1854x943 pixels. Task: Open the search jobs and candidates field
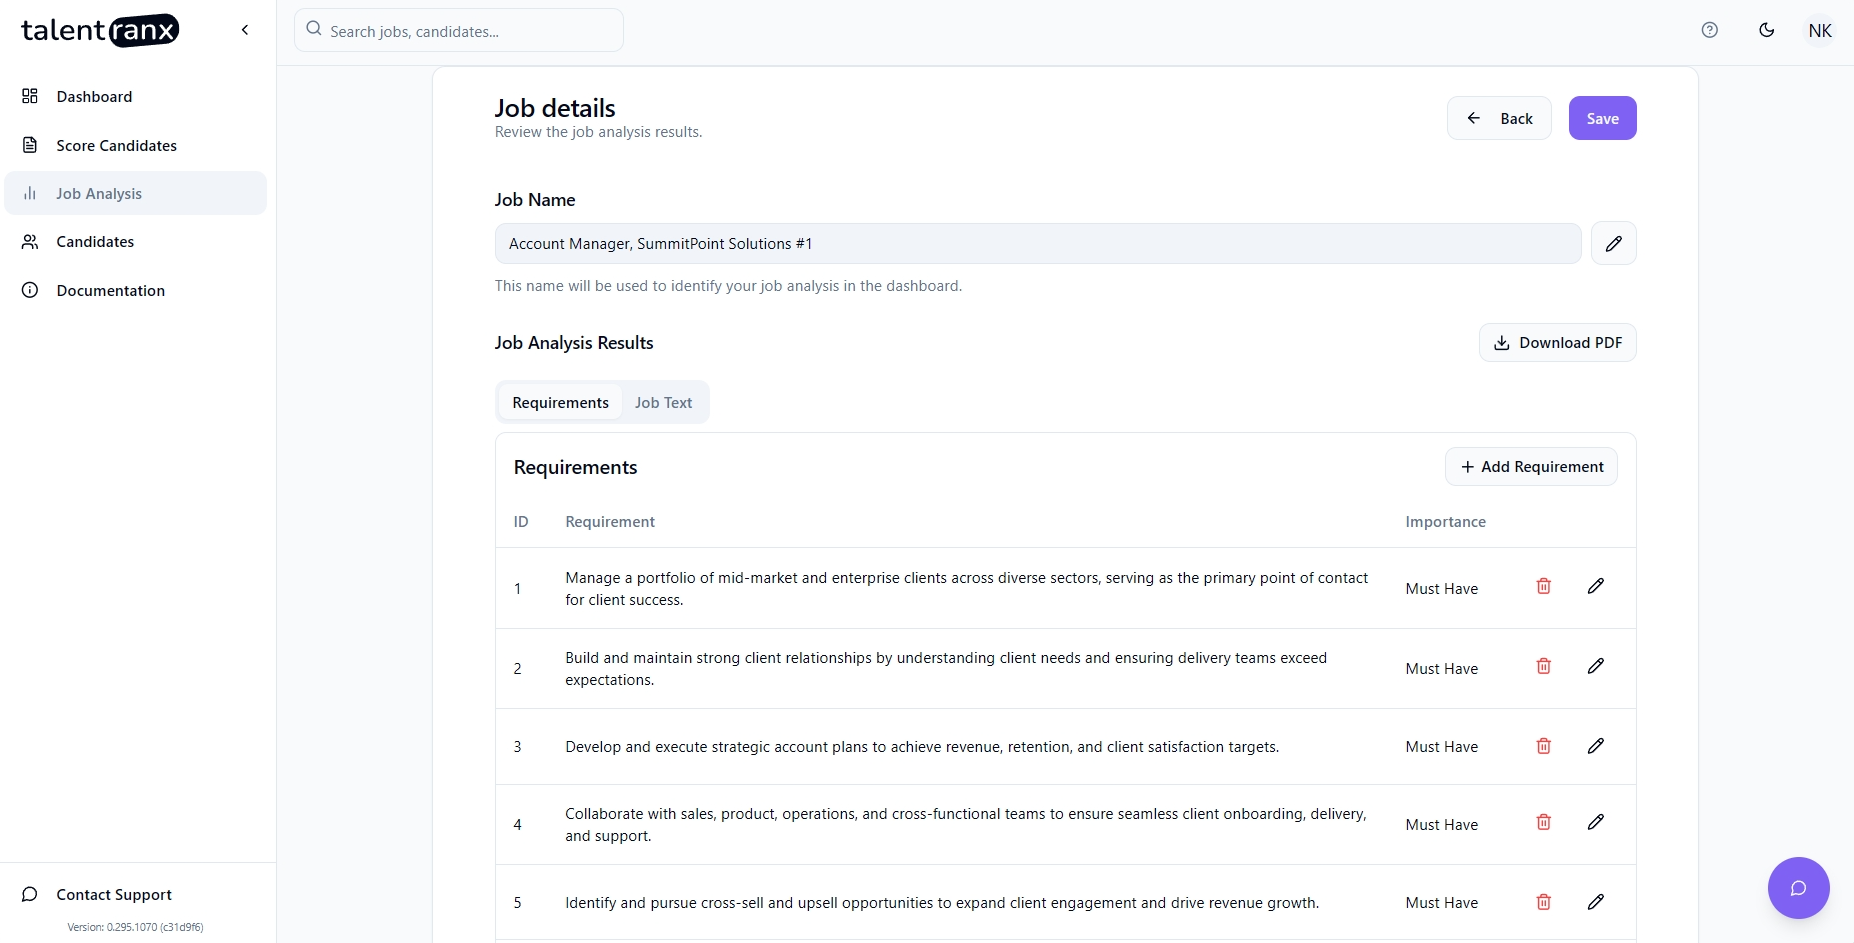[458, 30]
